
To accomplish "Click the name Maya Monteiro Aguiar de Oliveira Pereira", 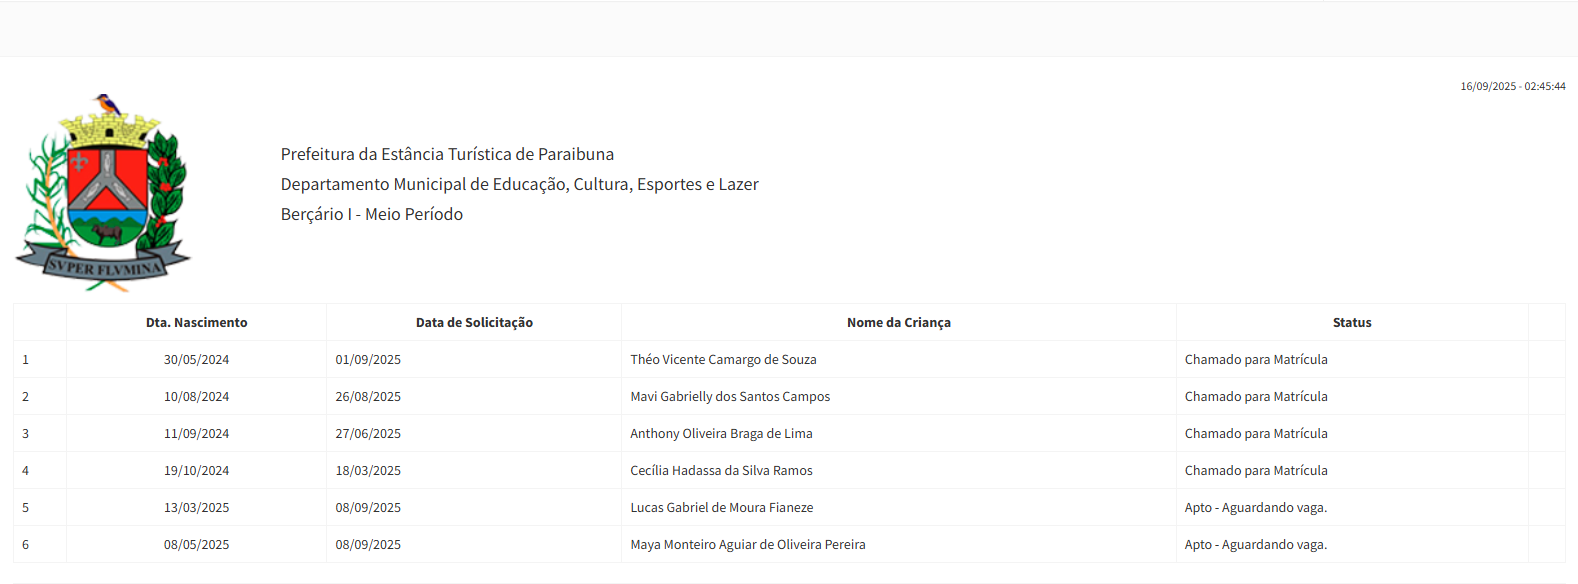I will pyautogui.click(x=748, y=545).
